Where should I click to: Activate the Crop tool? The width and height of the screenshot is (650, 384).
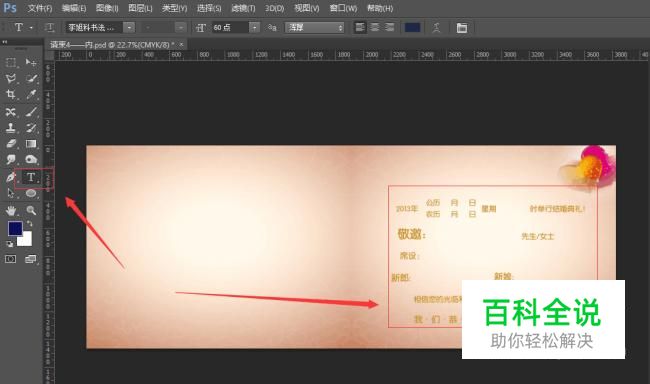pyautogui.click(x=11, y=95)
